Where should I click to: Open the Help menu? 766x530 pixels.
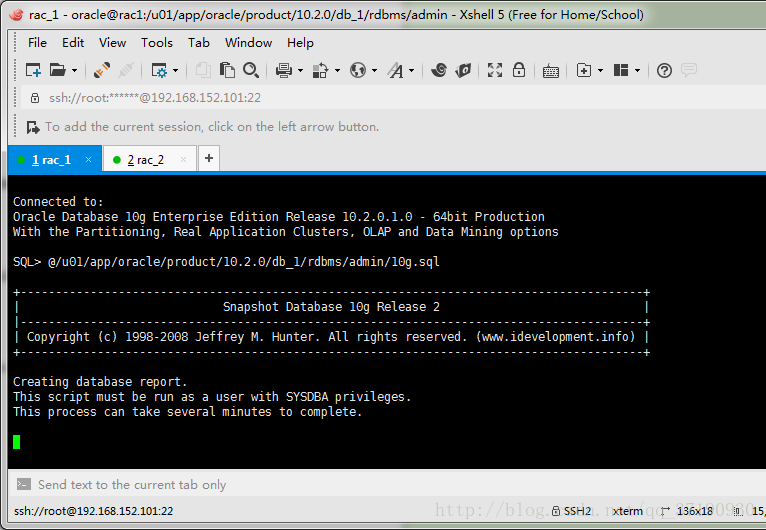tap(300, 43)
